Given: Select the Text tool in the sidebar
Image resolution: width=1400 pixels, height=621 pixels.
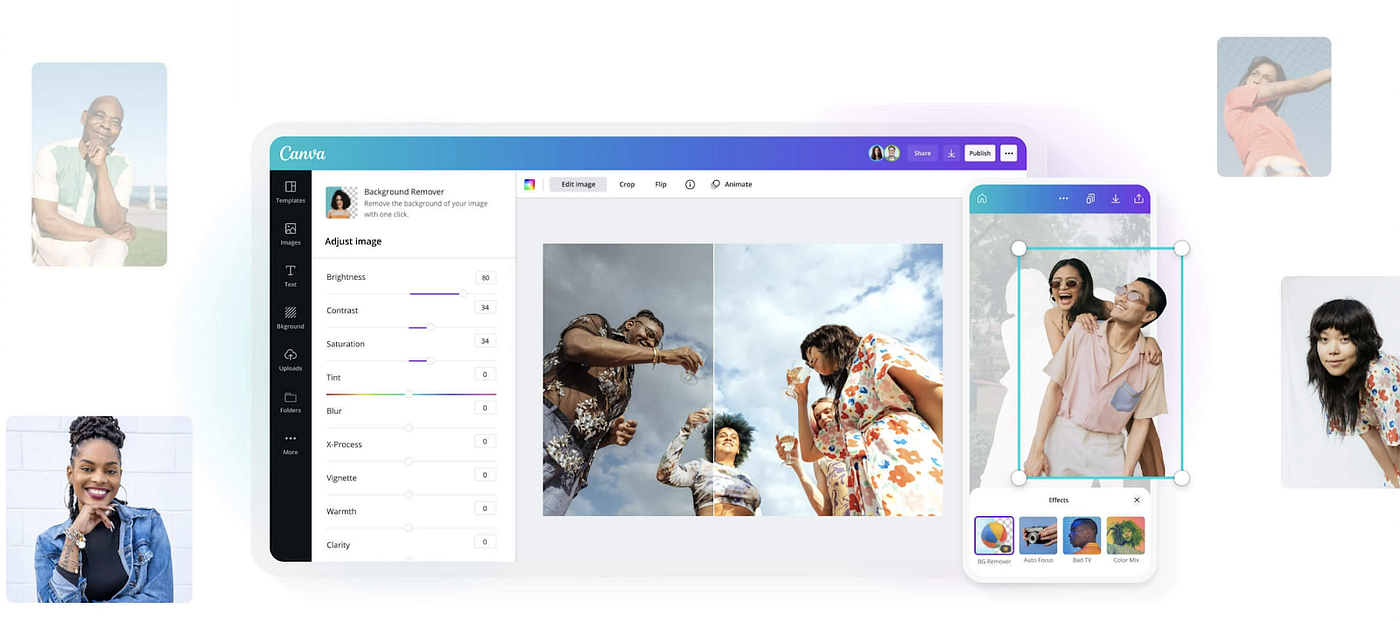Looking at the screenshot, I should pyautogui.click(x=290, y=276).
